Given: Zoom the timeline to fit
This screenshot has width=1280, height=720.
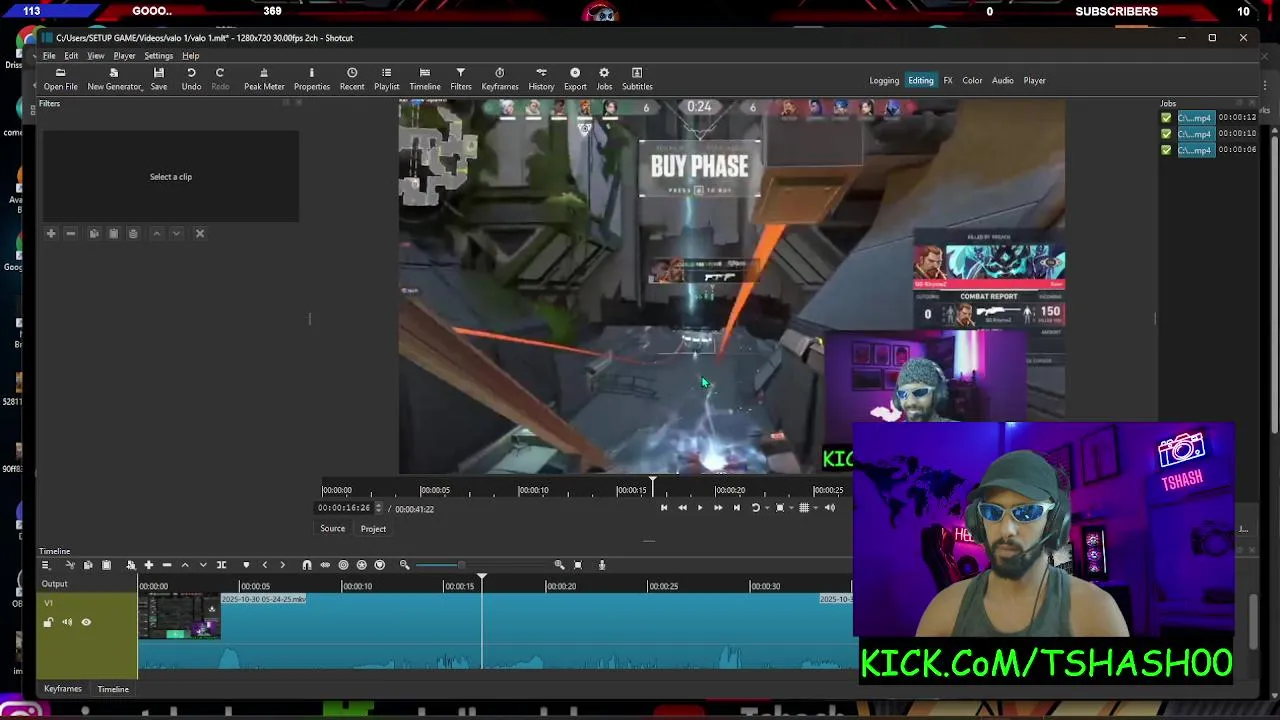Looking at the screenshot, I should [x=578, y=565].
